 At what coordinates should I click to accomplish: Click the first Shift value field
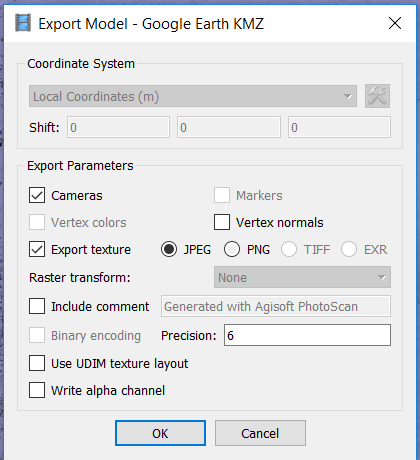point(118,127)
